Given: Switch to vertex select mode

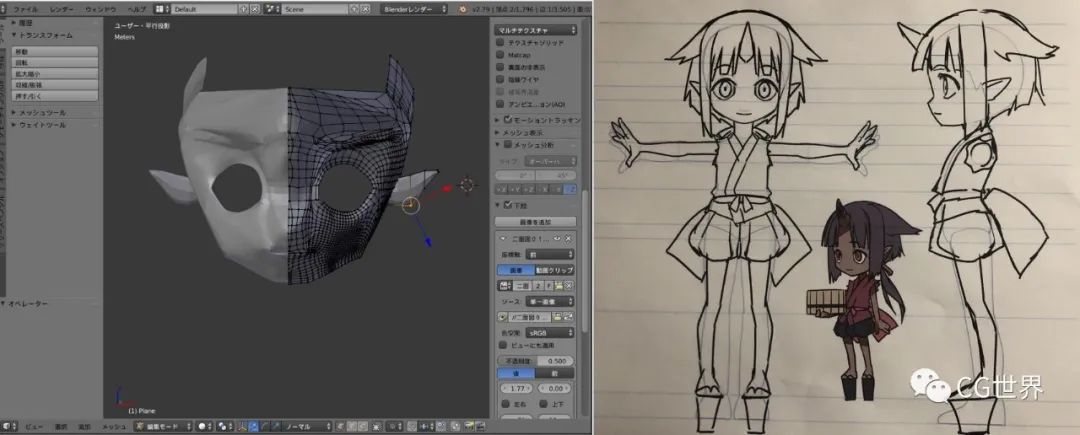Looking at the screenshot, I should (340, 427).
